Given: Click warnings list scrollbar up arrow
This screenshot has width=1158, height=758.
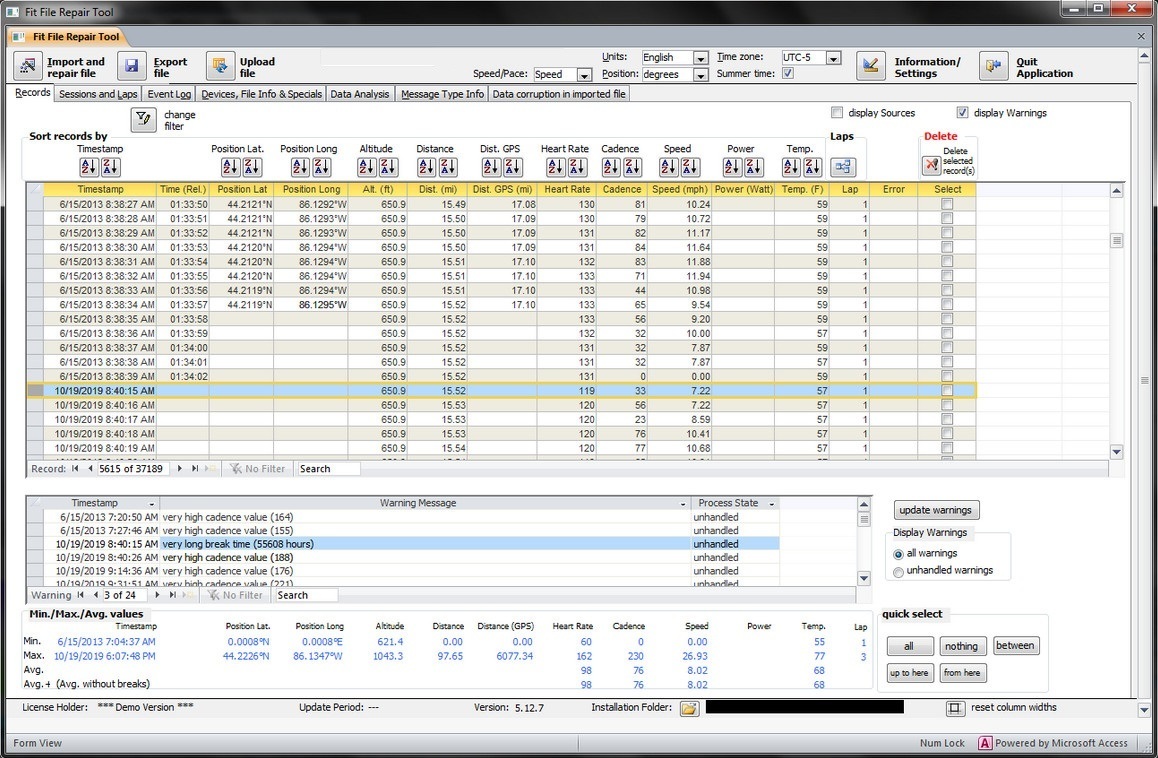Looking at the screenshot, I should pos(863,504).
